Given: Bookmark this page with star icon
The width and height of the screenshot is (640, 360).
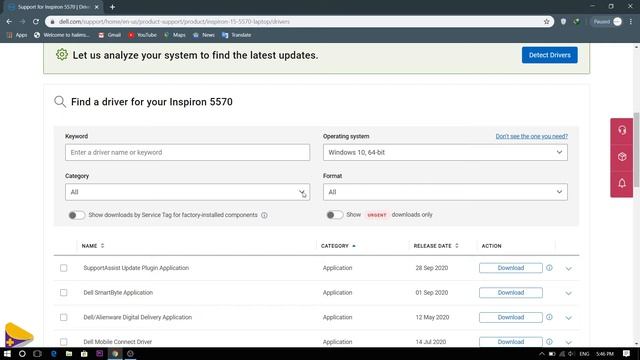Looking at the screenshot, I should 547,22.
